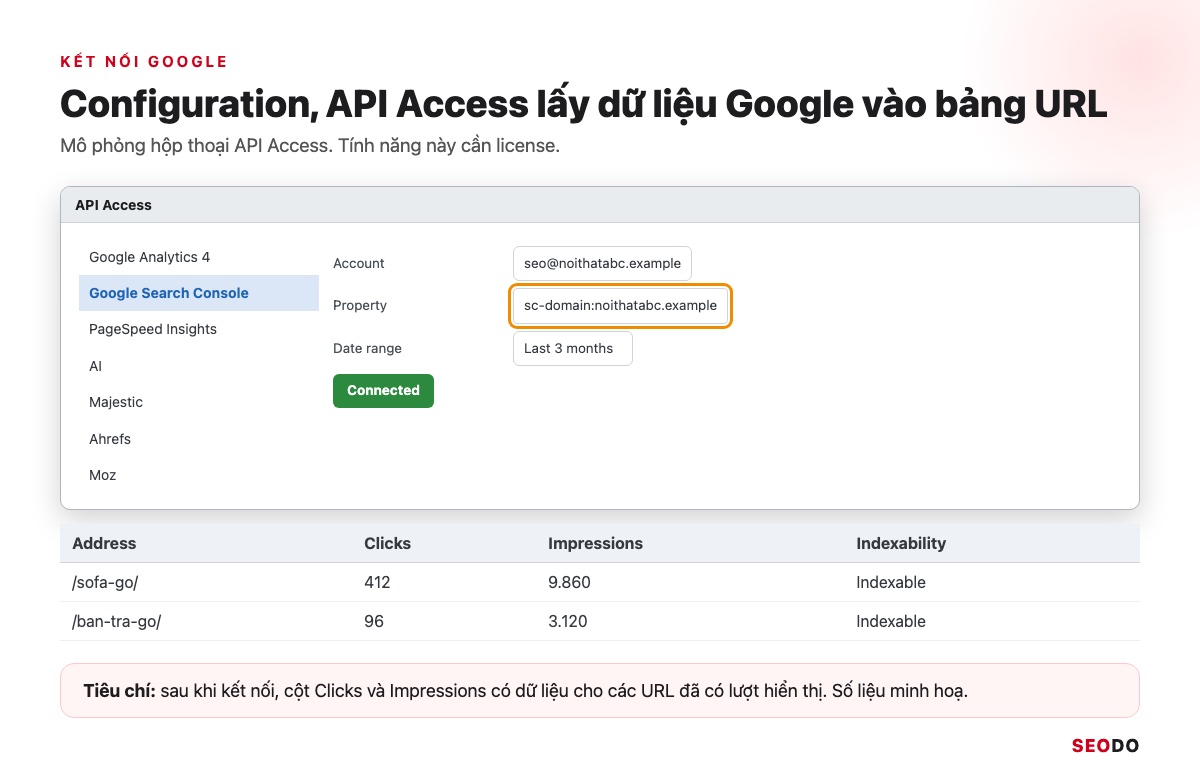1200x778 pixels.
Task: Select Ahrefs in the sidebar
Action: (199, 439)
